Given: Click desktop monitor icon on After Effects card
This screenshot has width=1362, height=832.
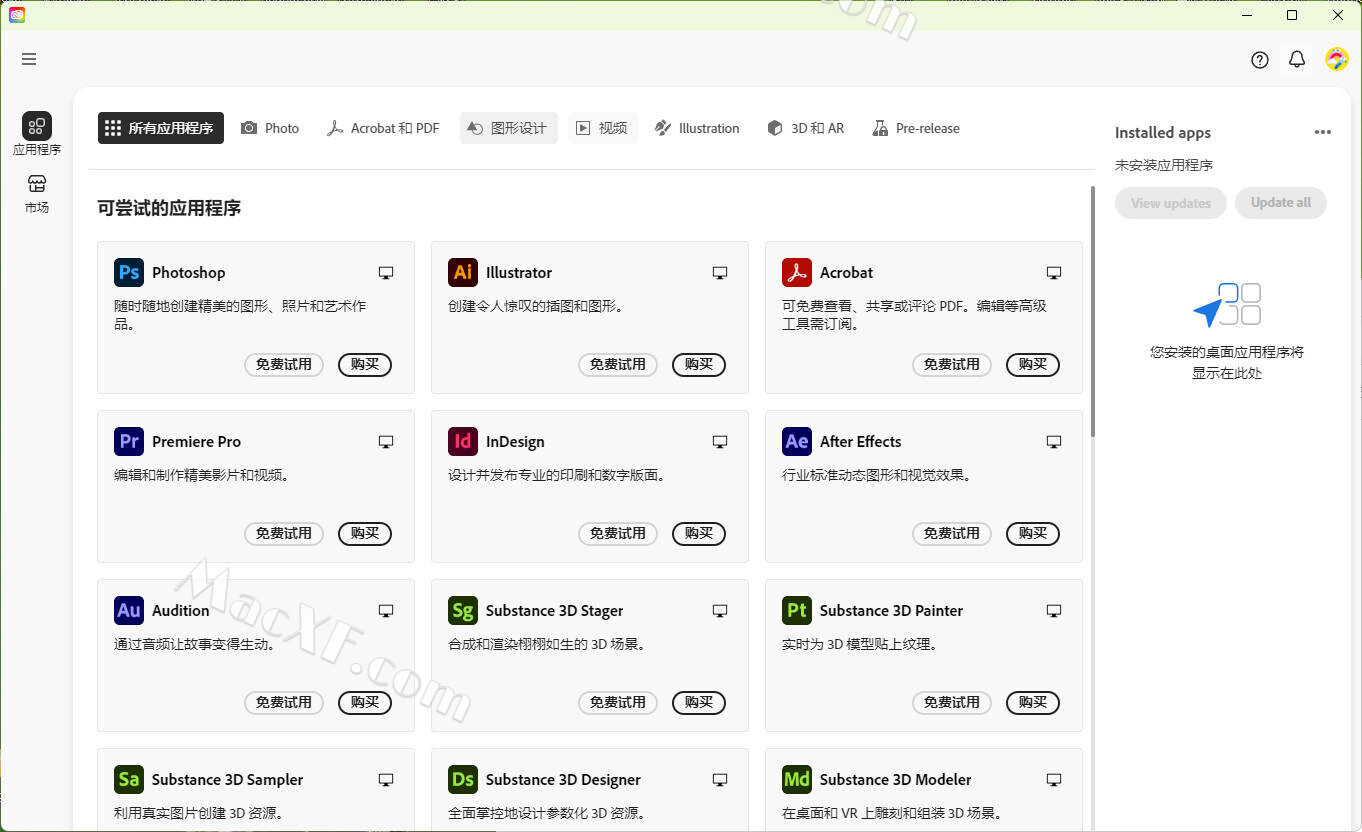Looking at the screenshot, I should click(1054, 442).
